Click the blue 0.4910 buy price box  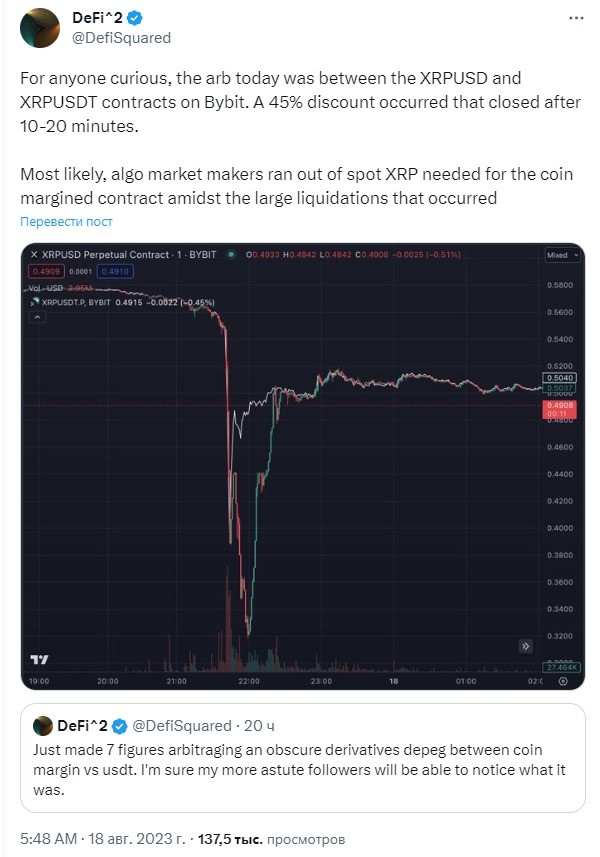pos(115,271)
